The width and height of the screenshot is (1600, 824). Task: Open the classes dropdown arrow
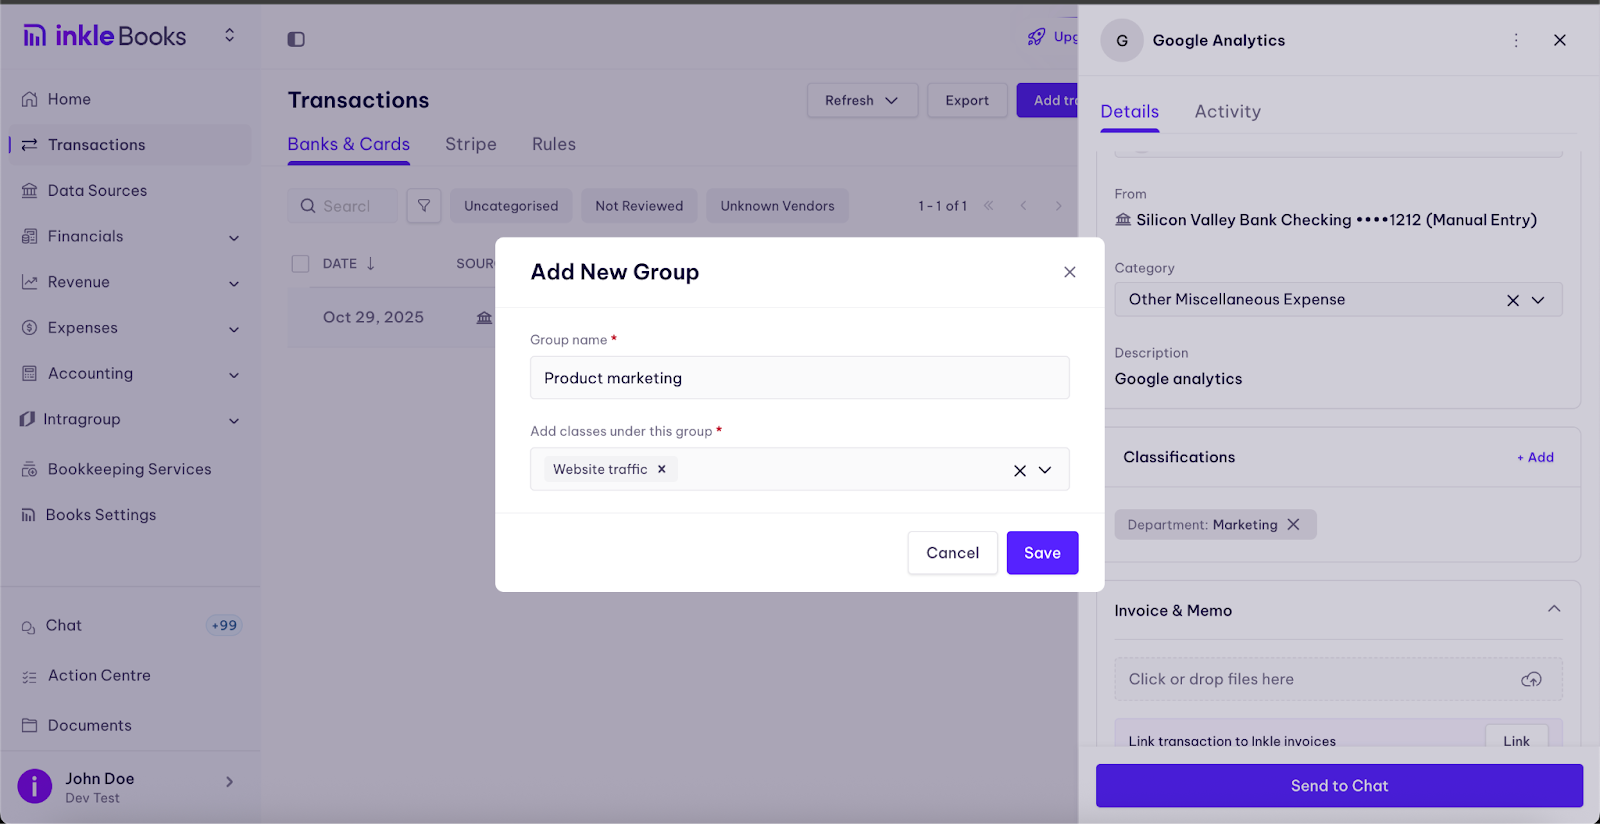pos(1045,470)
